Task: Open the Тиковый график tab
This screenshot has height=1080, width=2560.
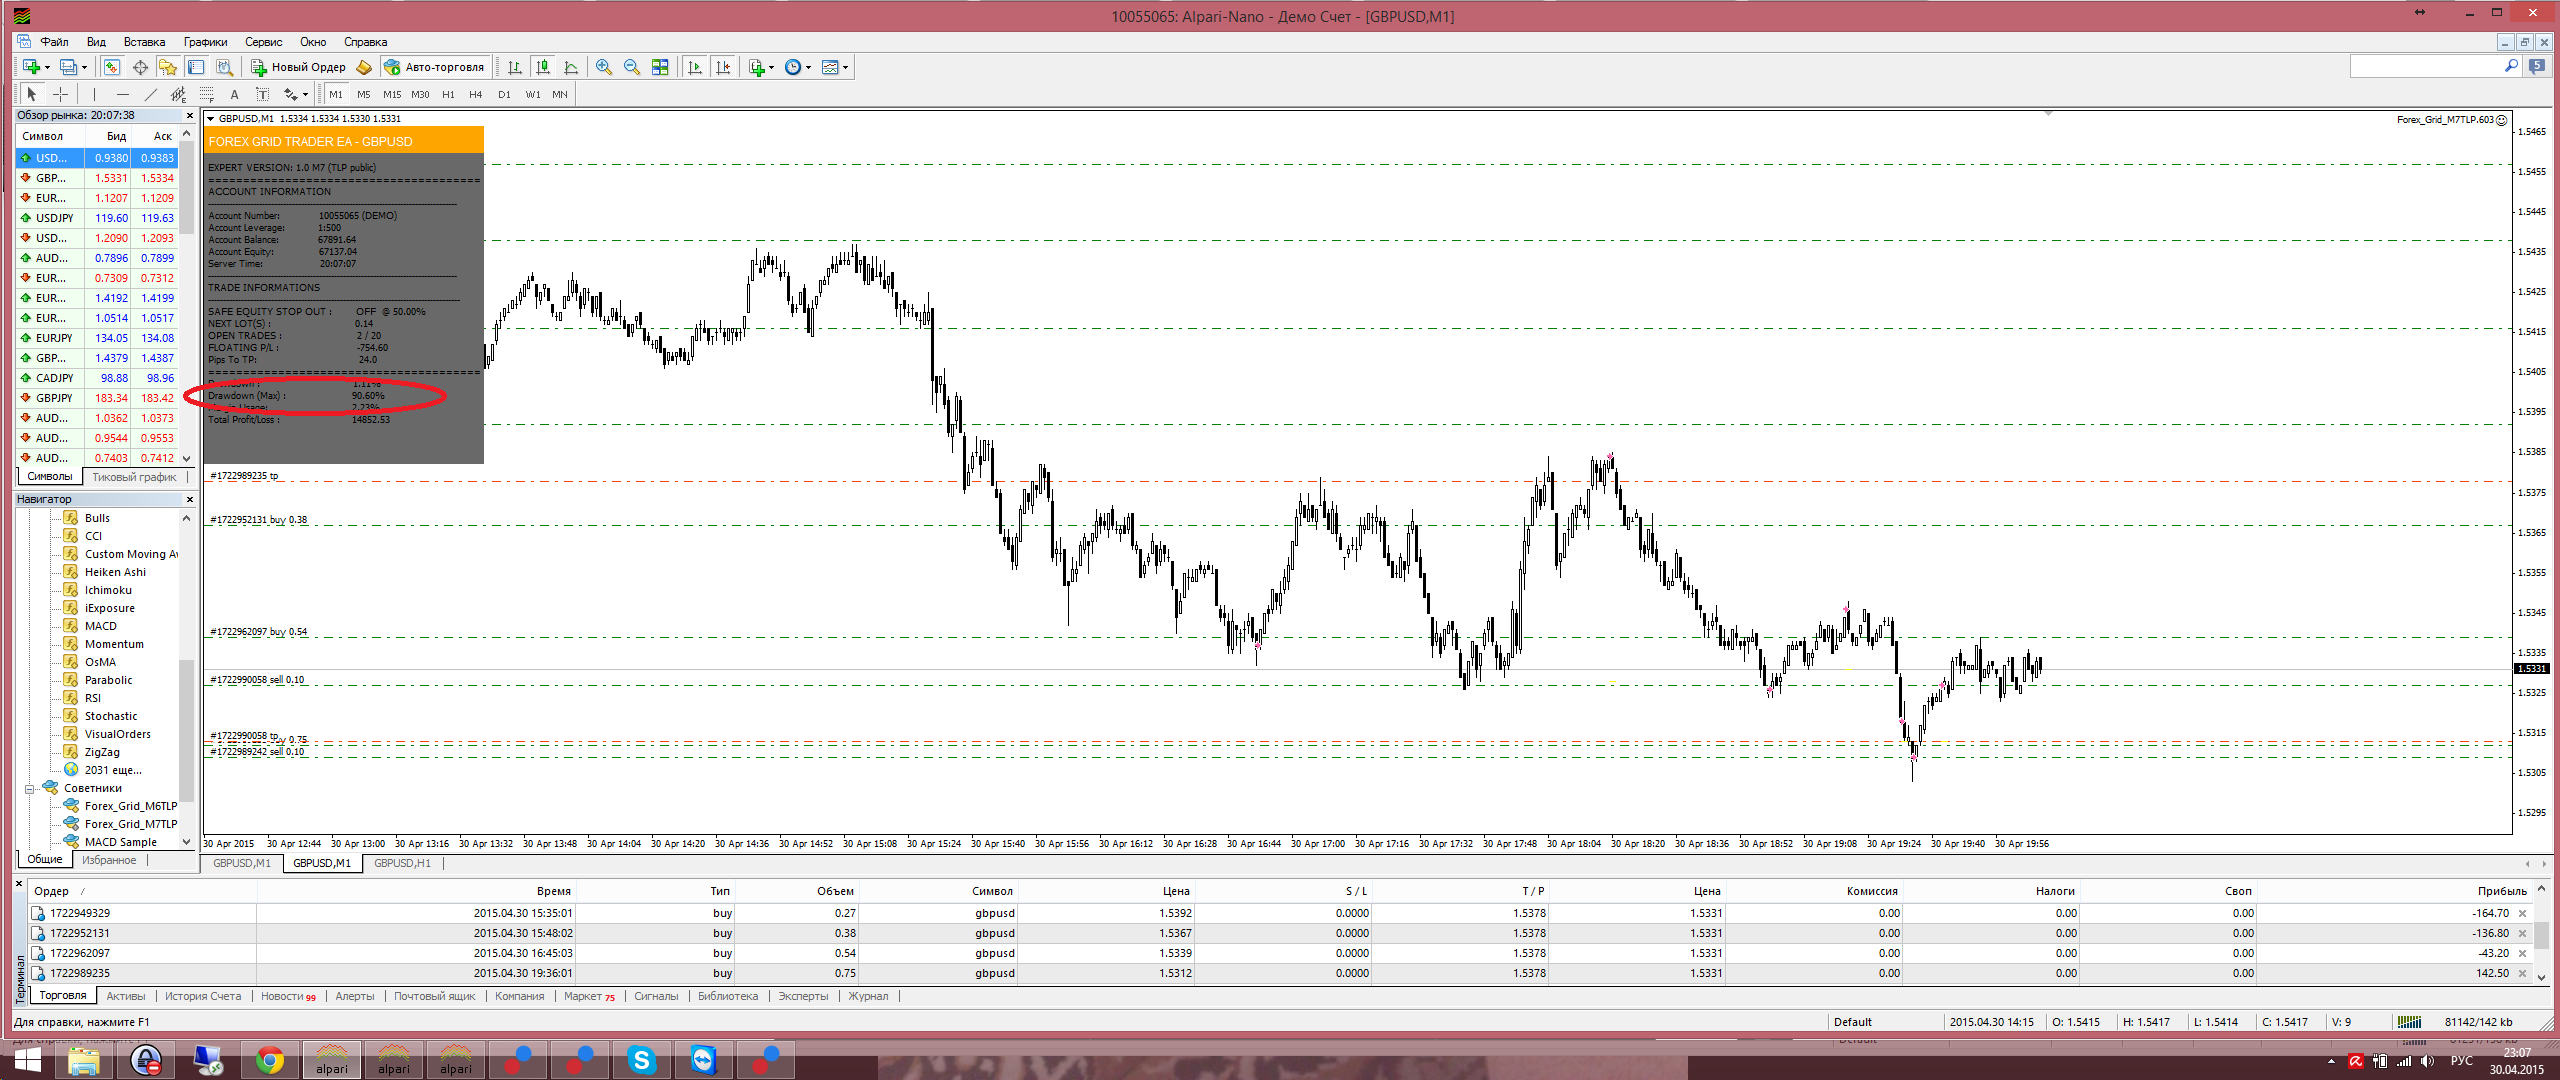Action: click(x=134, y=477)
